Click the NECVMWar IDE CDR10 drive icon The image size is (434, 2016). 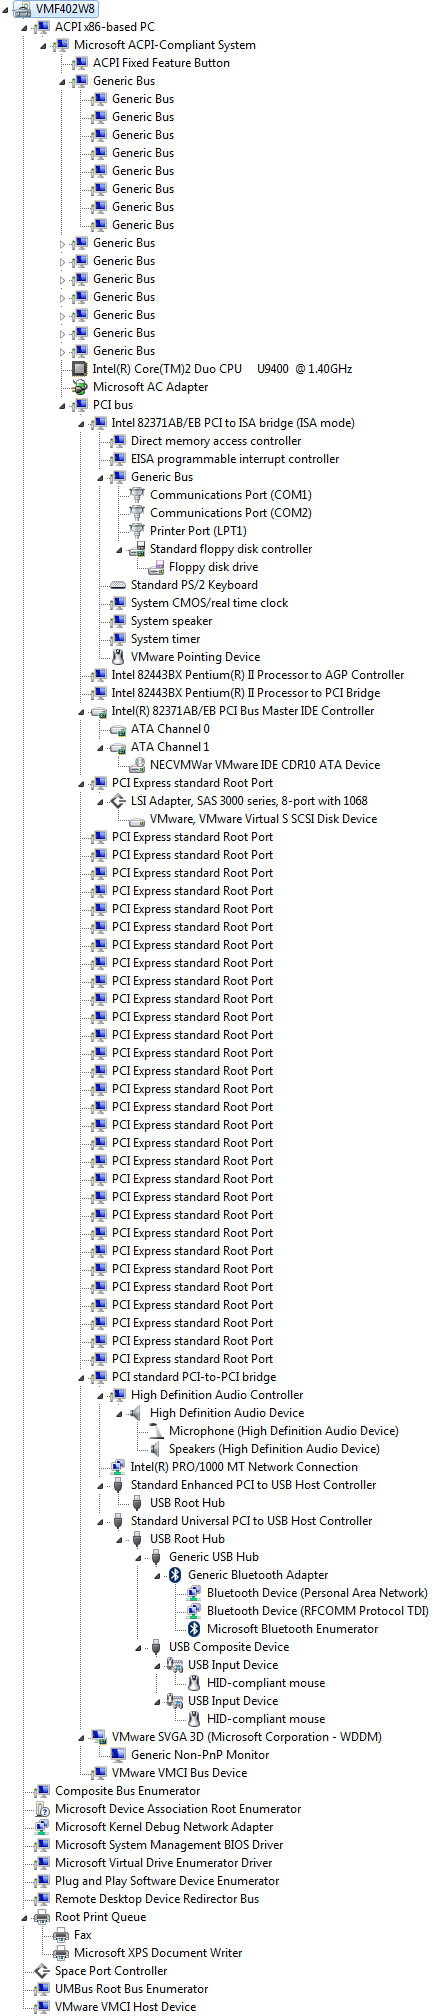click(136, 765)
